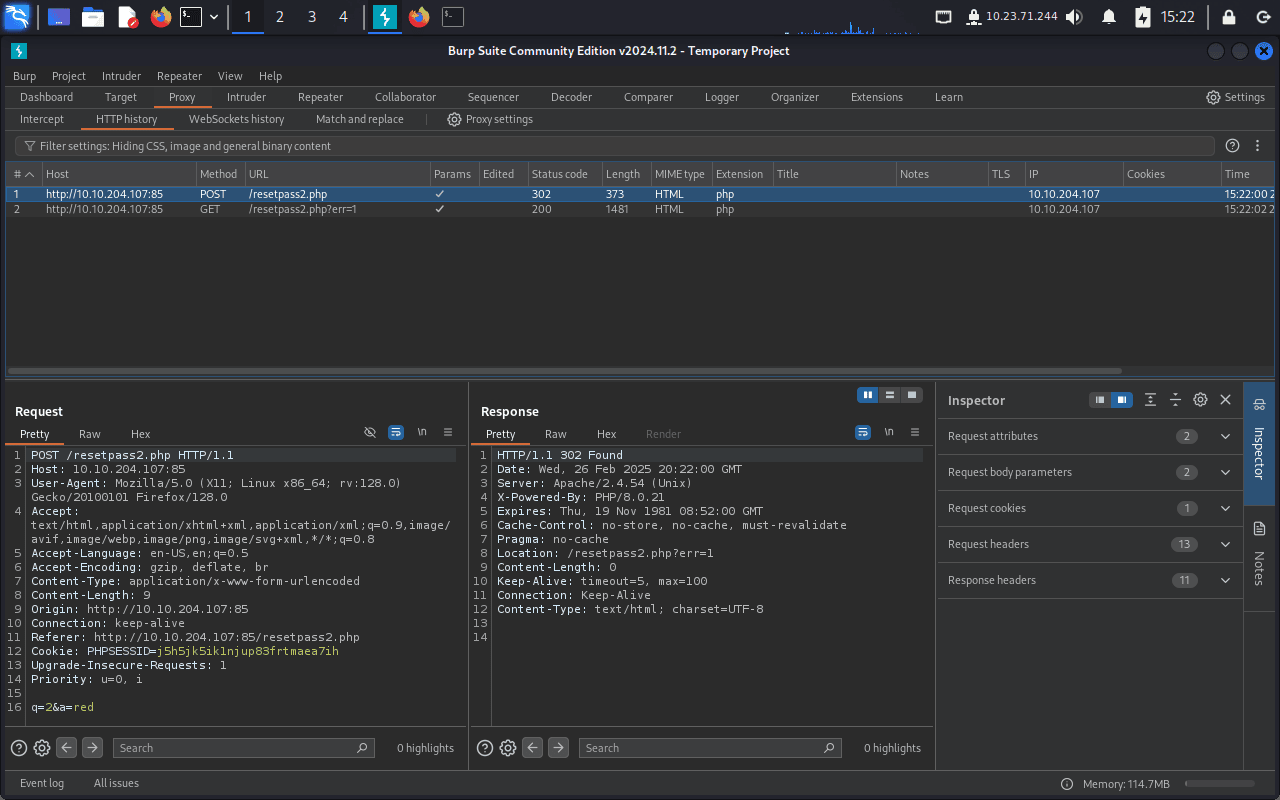The image size is (1280, 800).
Task: Toggle line wrap in Request panel
Action: point(396,432)
